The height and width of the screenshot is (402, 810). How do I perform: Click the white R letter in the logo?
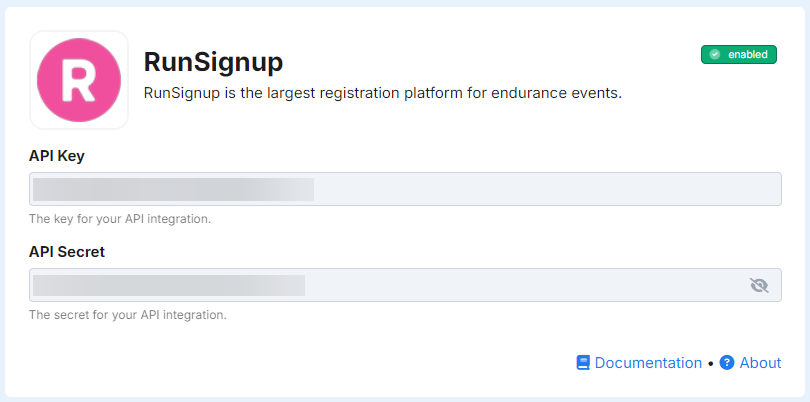(x=79, y=81)
